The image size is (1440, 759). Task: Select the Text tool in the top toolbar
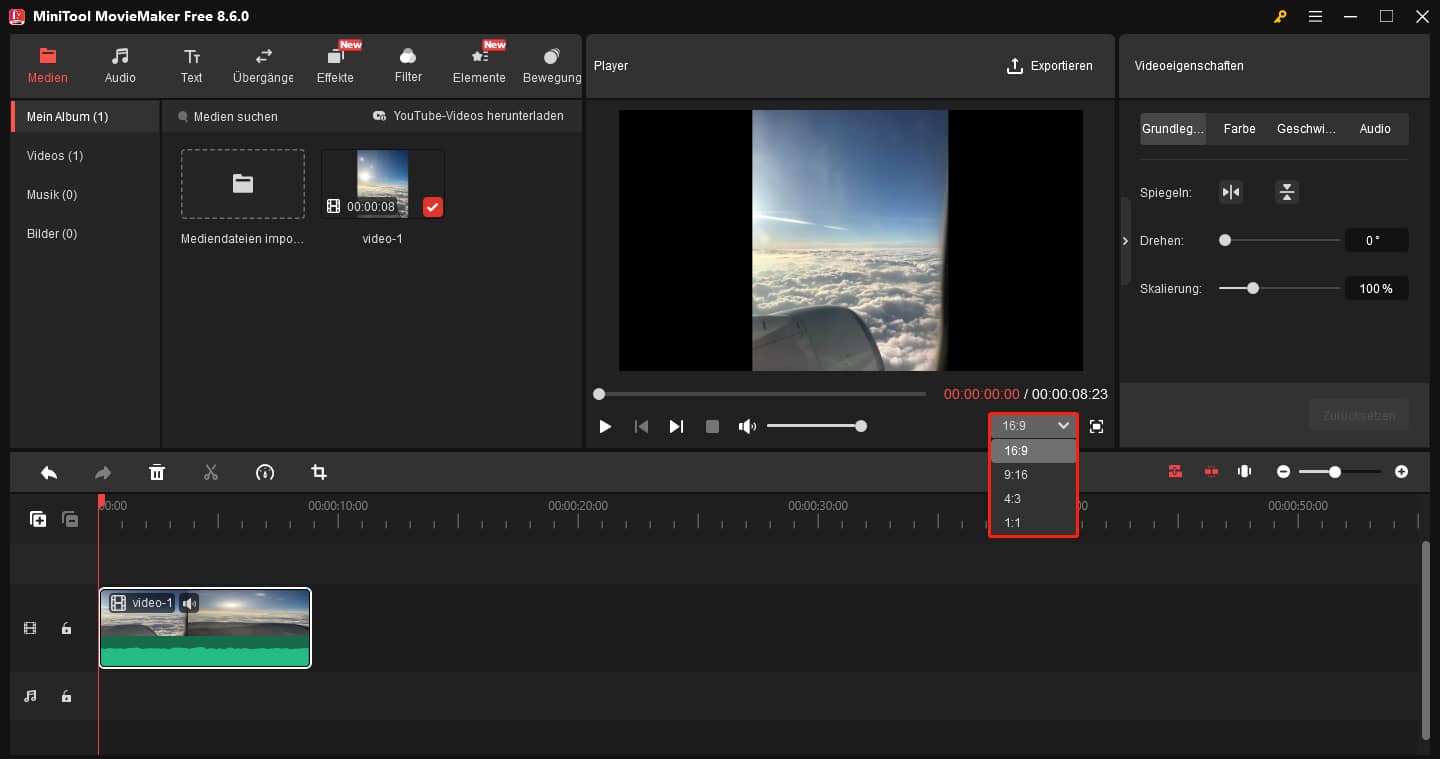tap(191, 64)
